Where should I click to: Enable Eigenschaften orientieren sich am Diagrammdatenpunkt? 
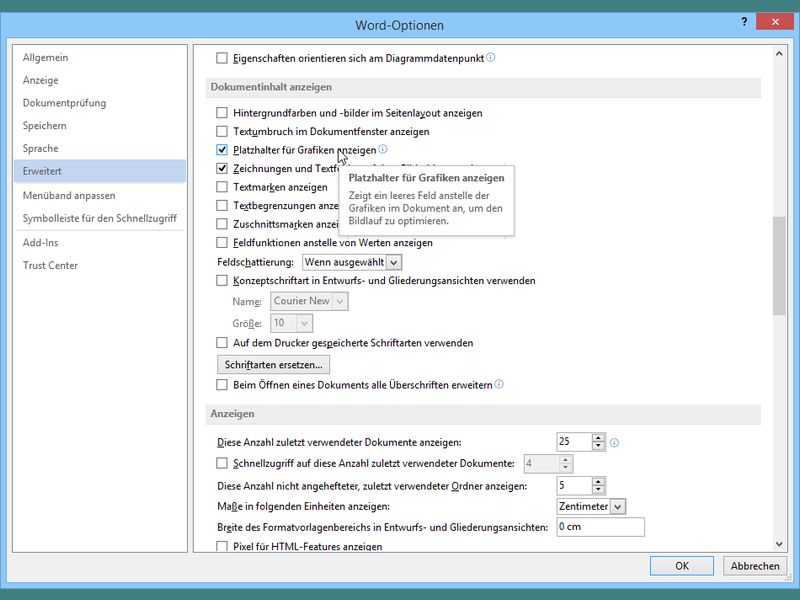(x=221, y=58)
